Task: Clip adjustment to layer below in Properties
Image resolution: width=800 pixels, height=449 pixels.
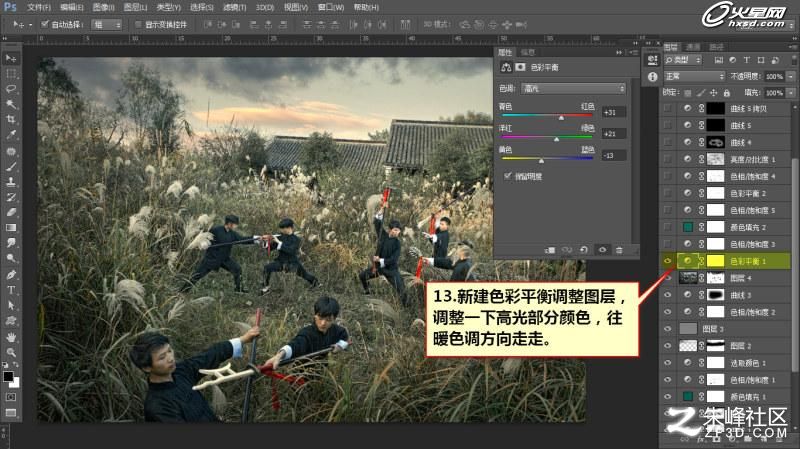Action: coord(549,250)
